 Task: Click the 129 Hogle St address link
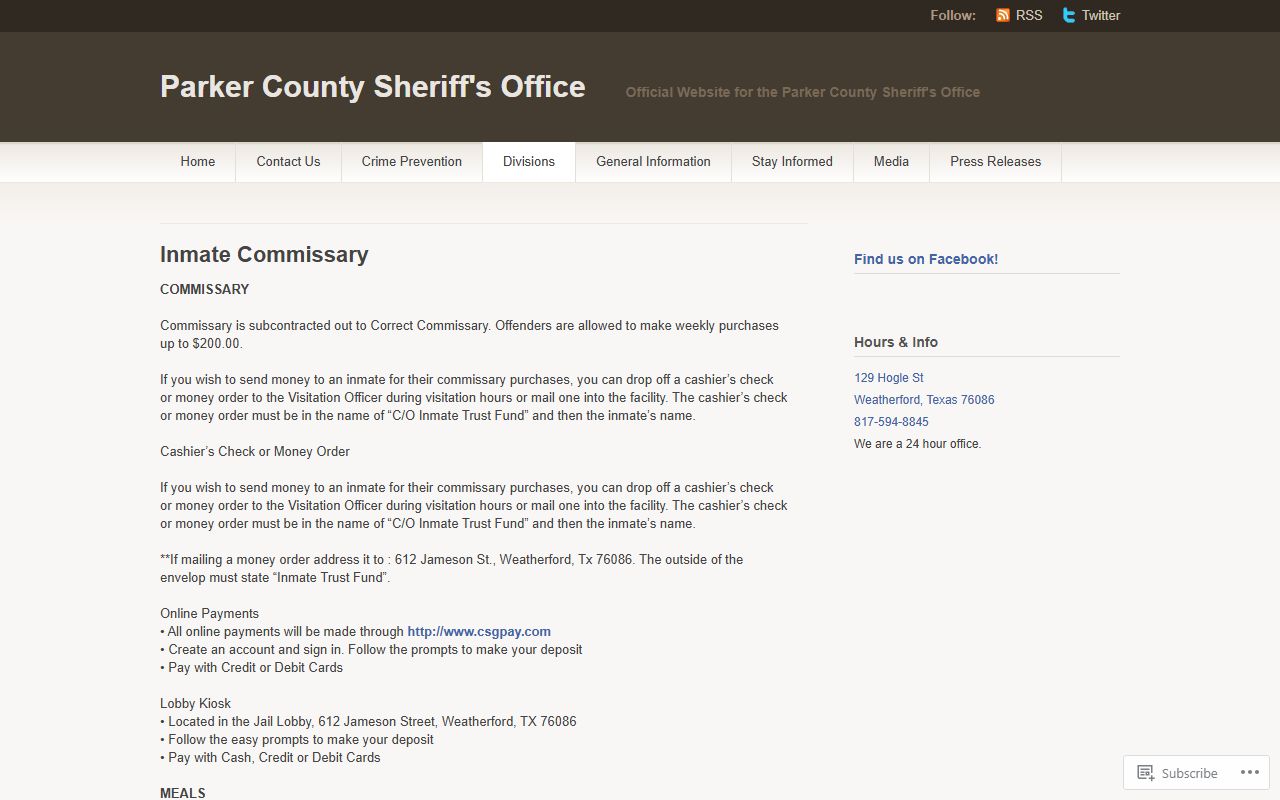tap(889, 378)
